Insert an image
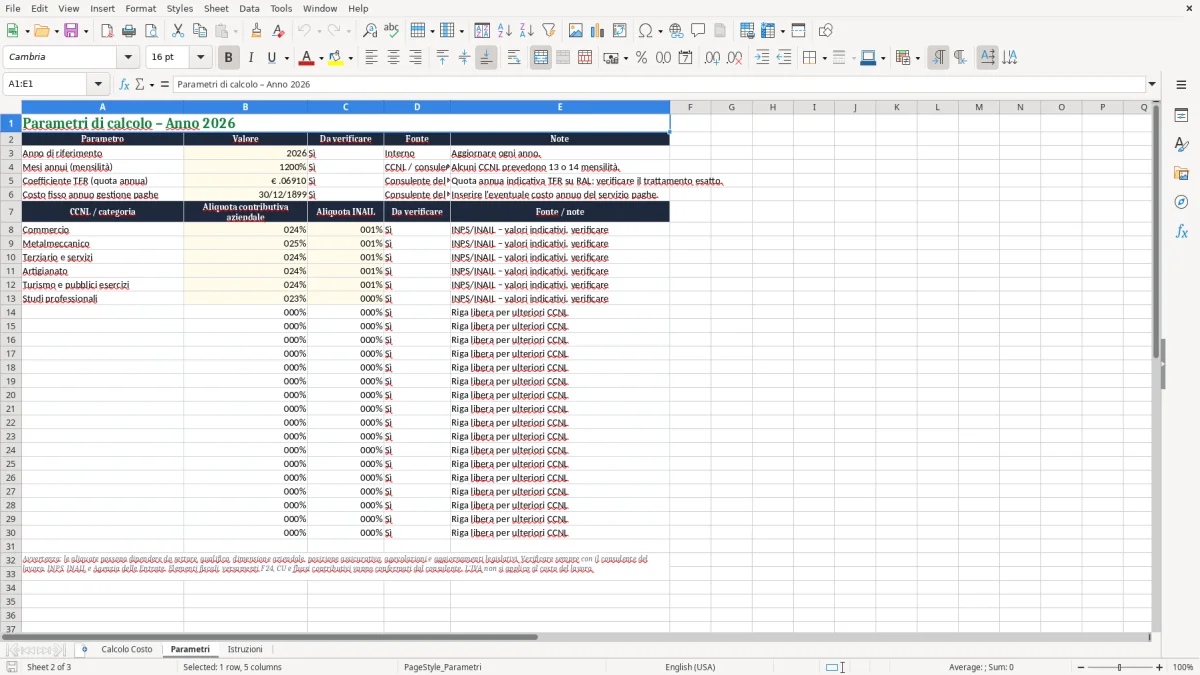Viewport: 1200px width, 675px height. (576, 31)
